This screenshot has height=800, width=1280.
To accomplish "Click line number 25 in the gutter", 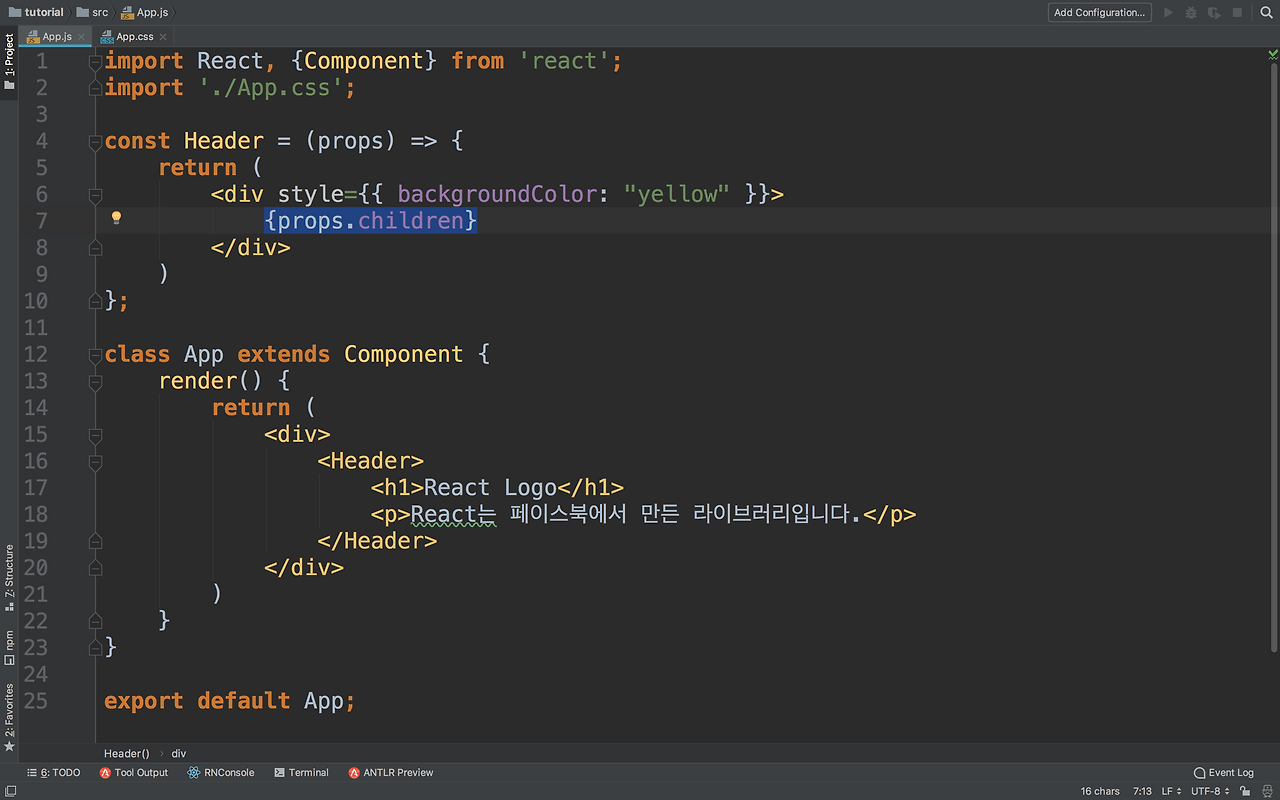I will click(x=35, y=701).
